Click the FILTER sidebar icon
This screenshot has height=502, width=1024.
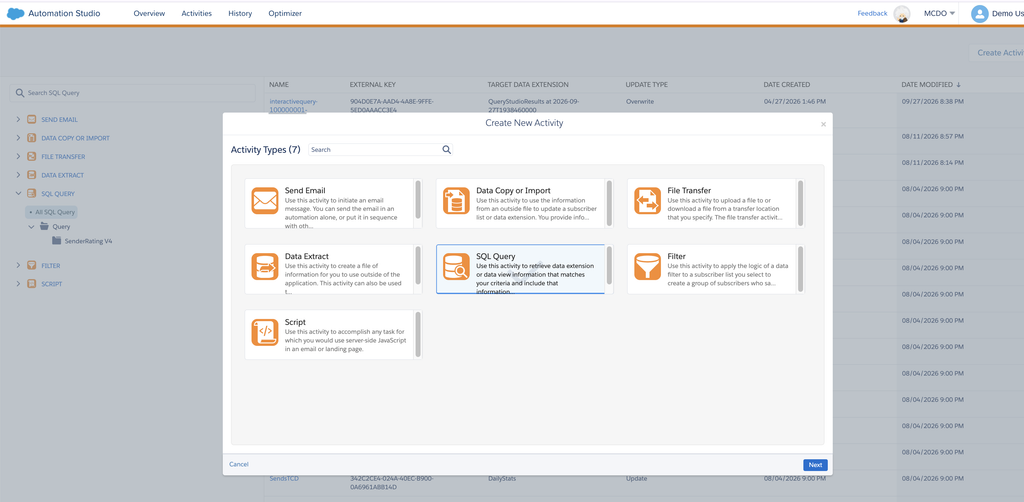(31, 266)
